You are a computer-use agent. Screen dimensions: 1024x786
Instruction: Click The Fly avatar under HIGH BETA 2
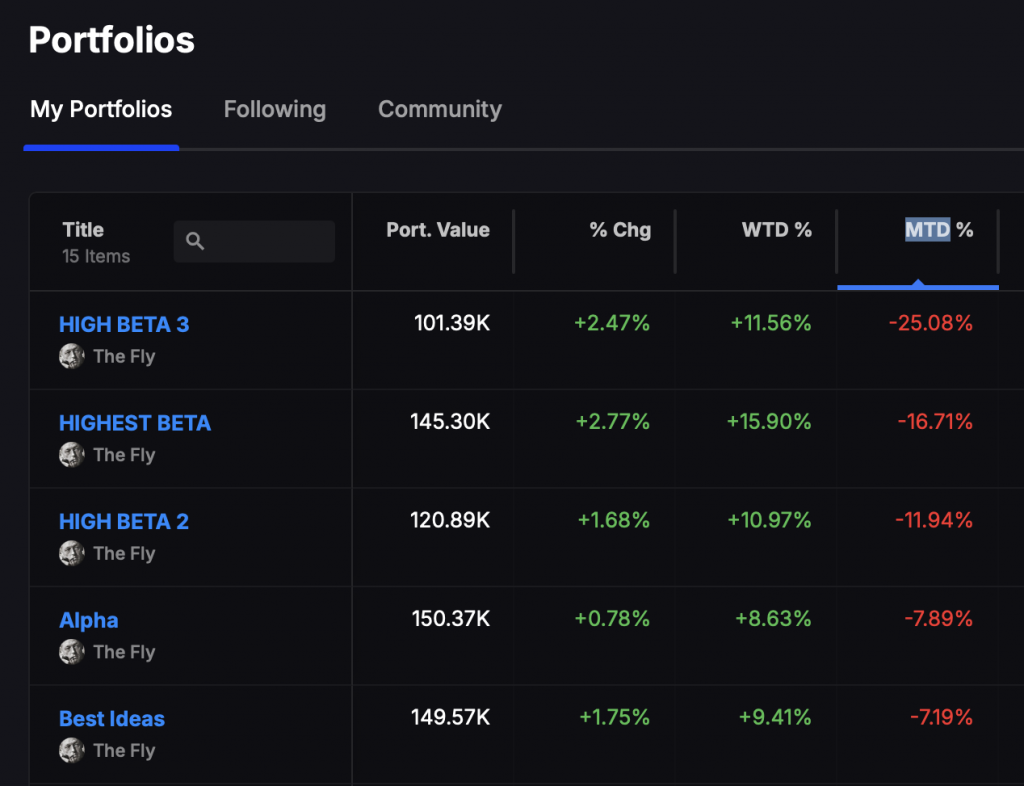[x=71, y=553]
